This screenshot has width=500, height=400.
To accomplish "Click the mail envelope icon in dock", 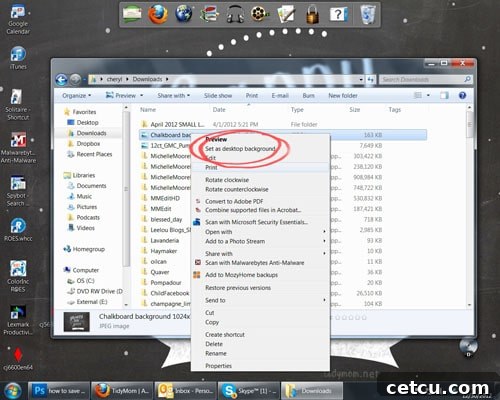I will 132,14.
